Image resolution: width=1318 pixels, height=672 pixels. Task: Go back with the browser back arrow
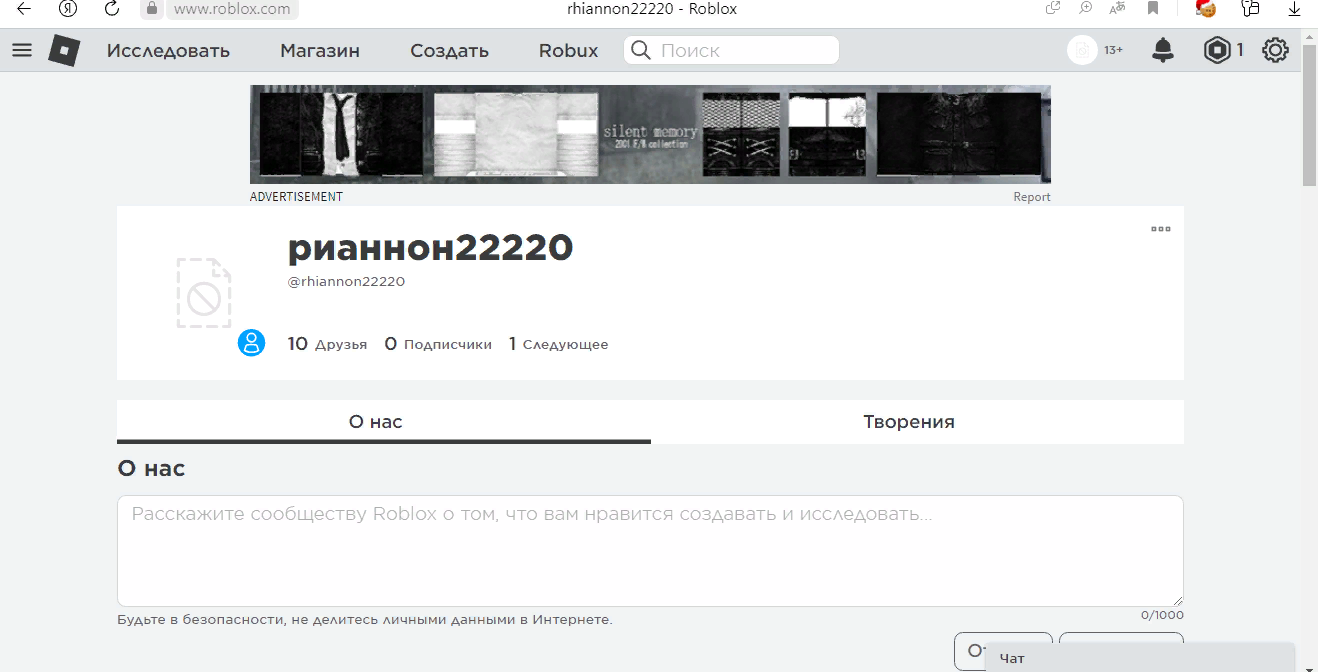(24, 9)
